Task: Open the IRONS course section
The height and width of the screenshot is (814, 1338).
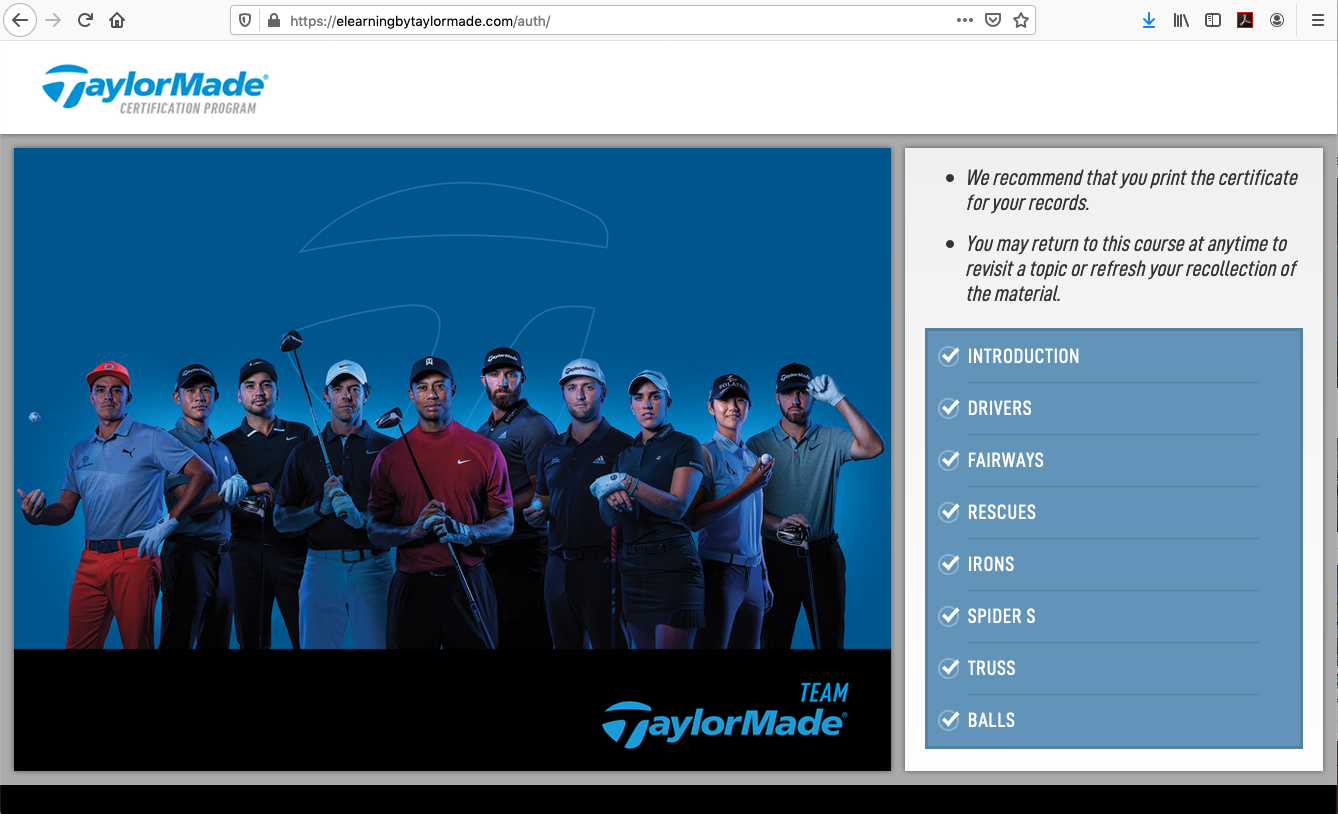Action: (x=991, y=564)
